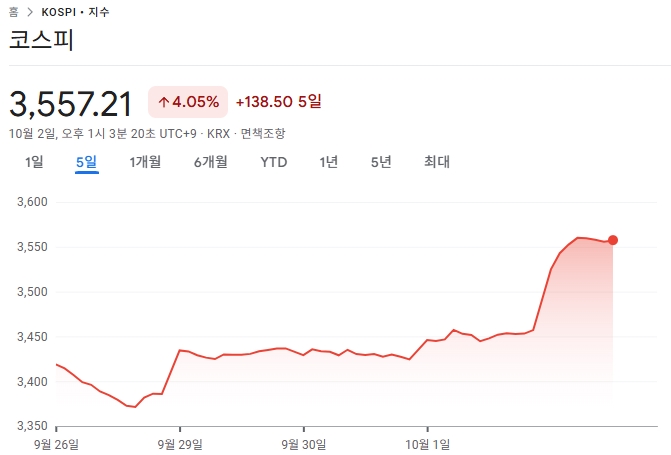Click the +138.50 5일 change text
The image size is (671, 455).
(x=278, y=102)
